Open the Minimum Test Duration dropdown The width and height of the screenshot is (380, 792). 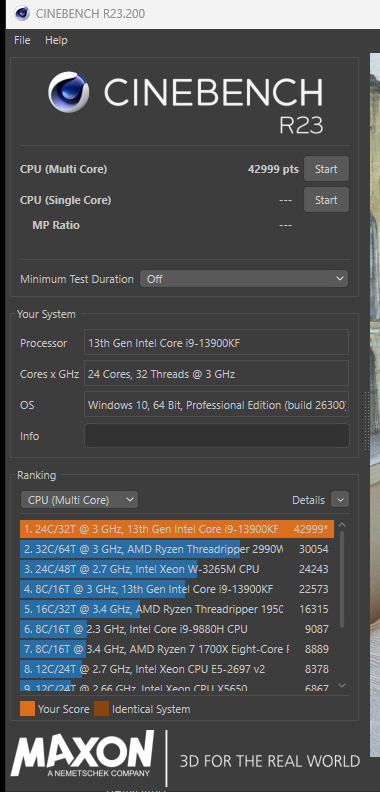click(244, 279)
